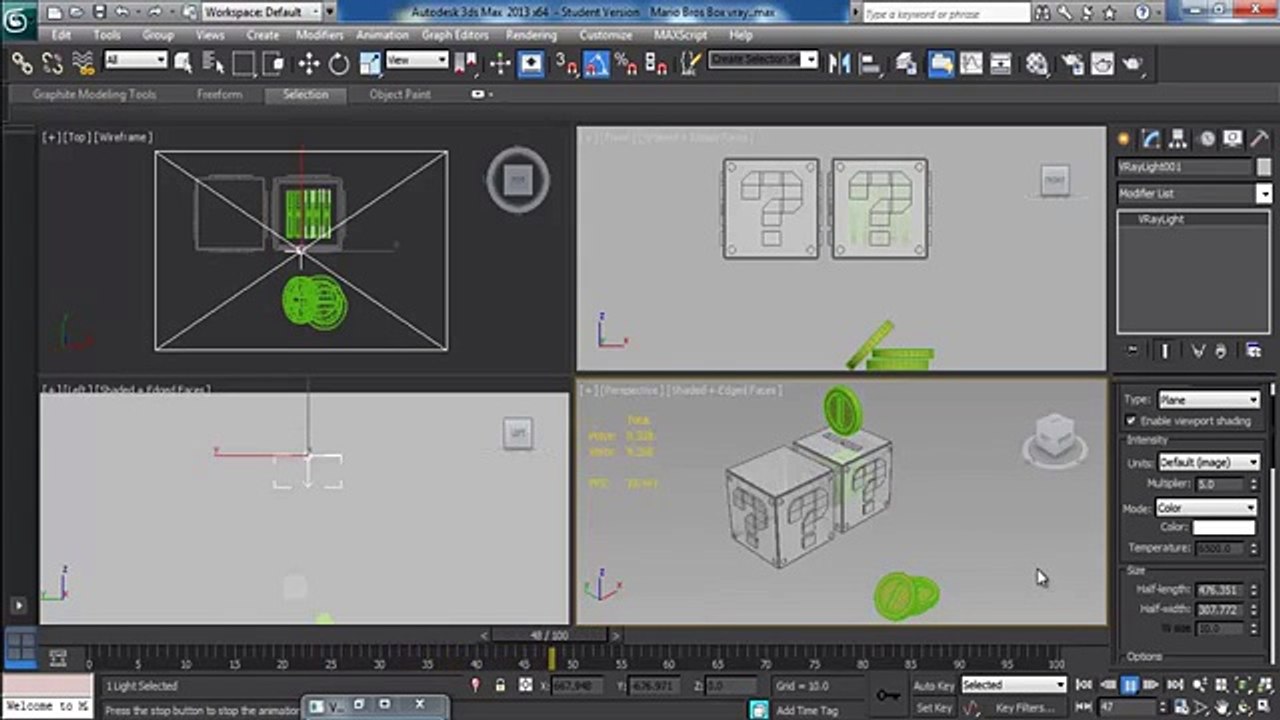This screenshot has width=1280, height=720.
Task: Open the Create panel star tab
Action: coord(1124,139)
